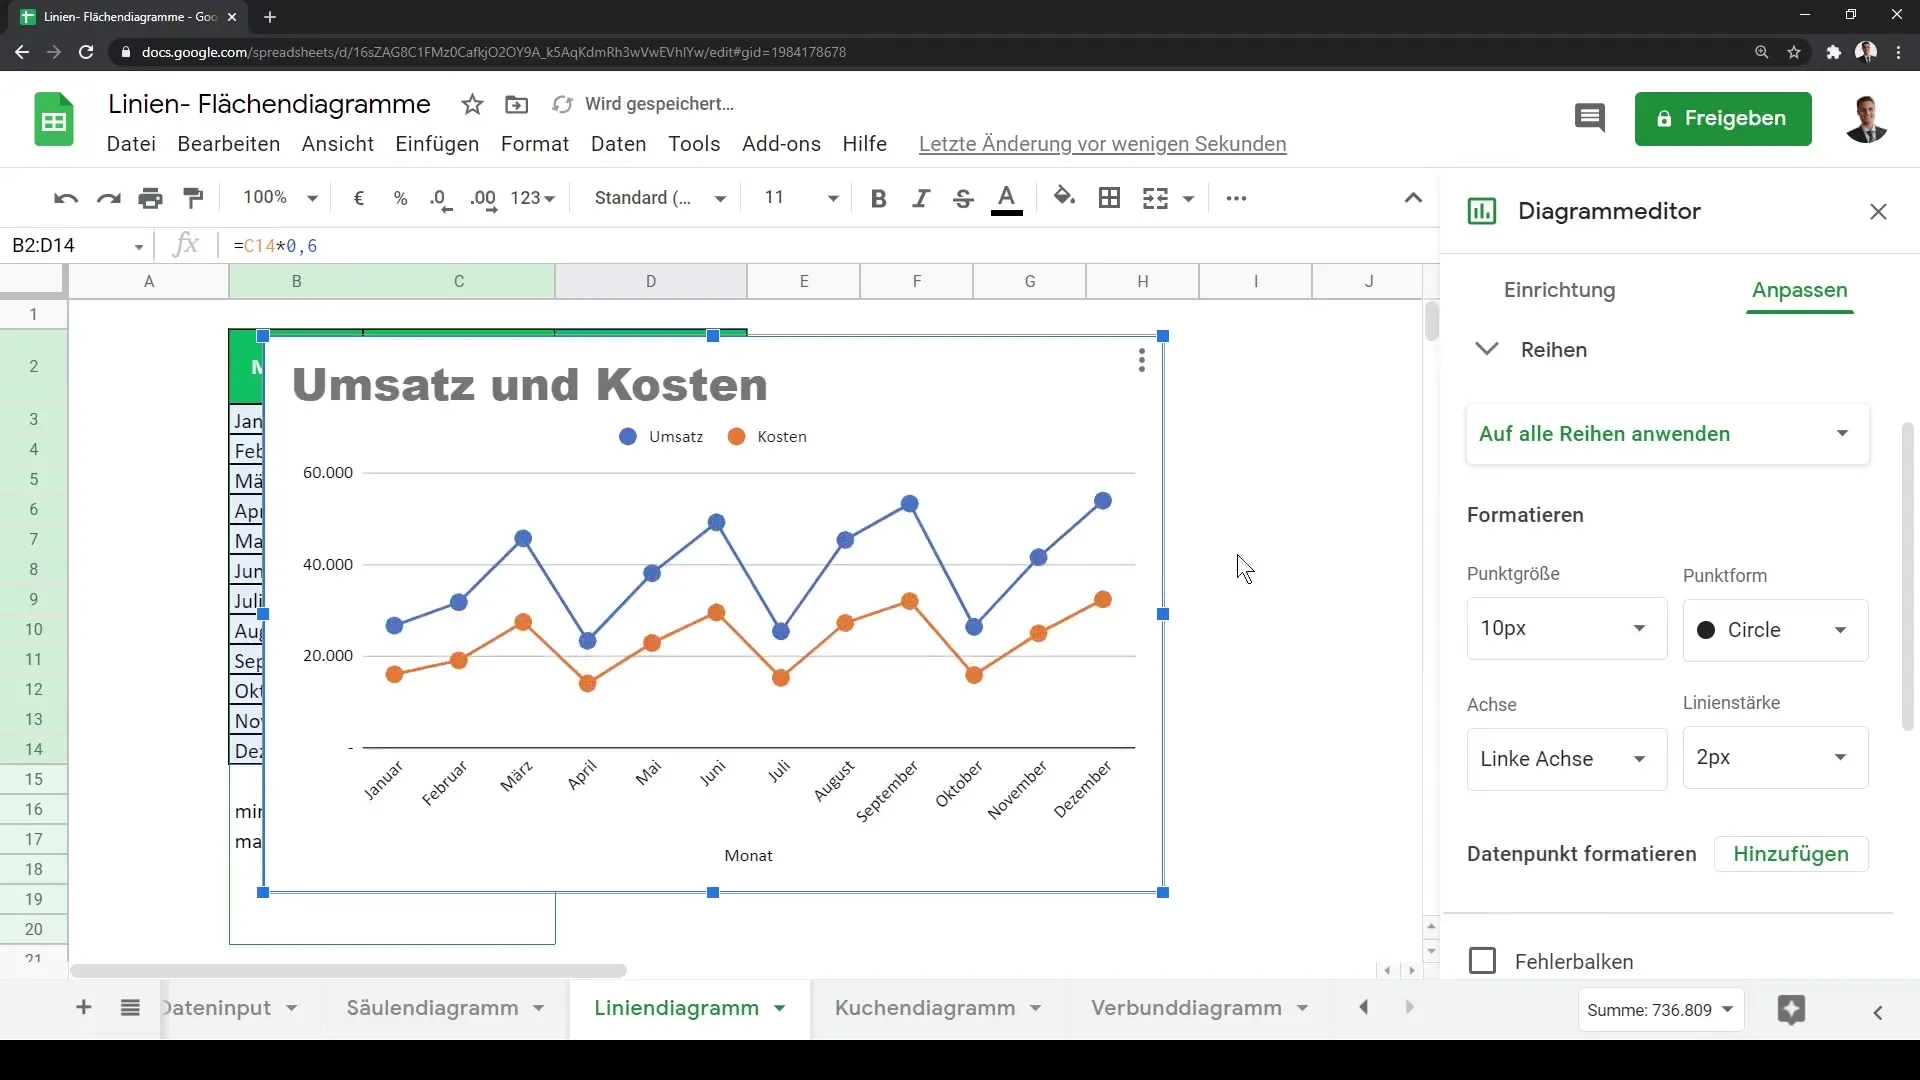The height and width of the screenshot is (1080, 1920).
Task: Click Hinzufügen for Datenpunkt formatieren
Action: (1790, 854)
